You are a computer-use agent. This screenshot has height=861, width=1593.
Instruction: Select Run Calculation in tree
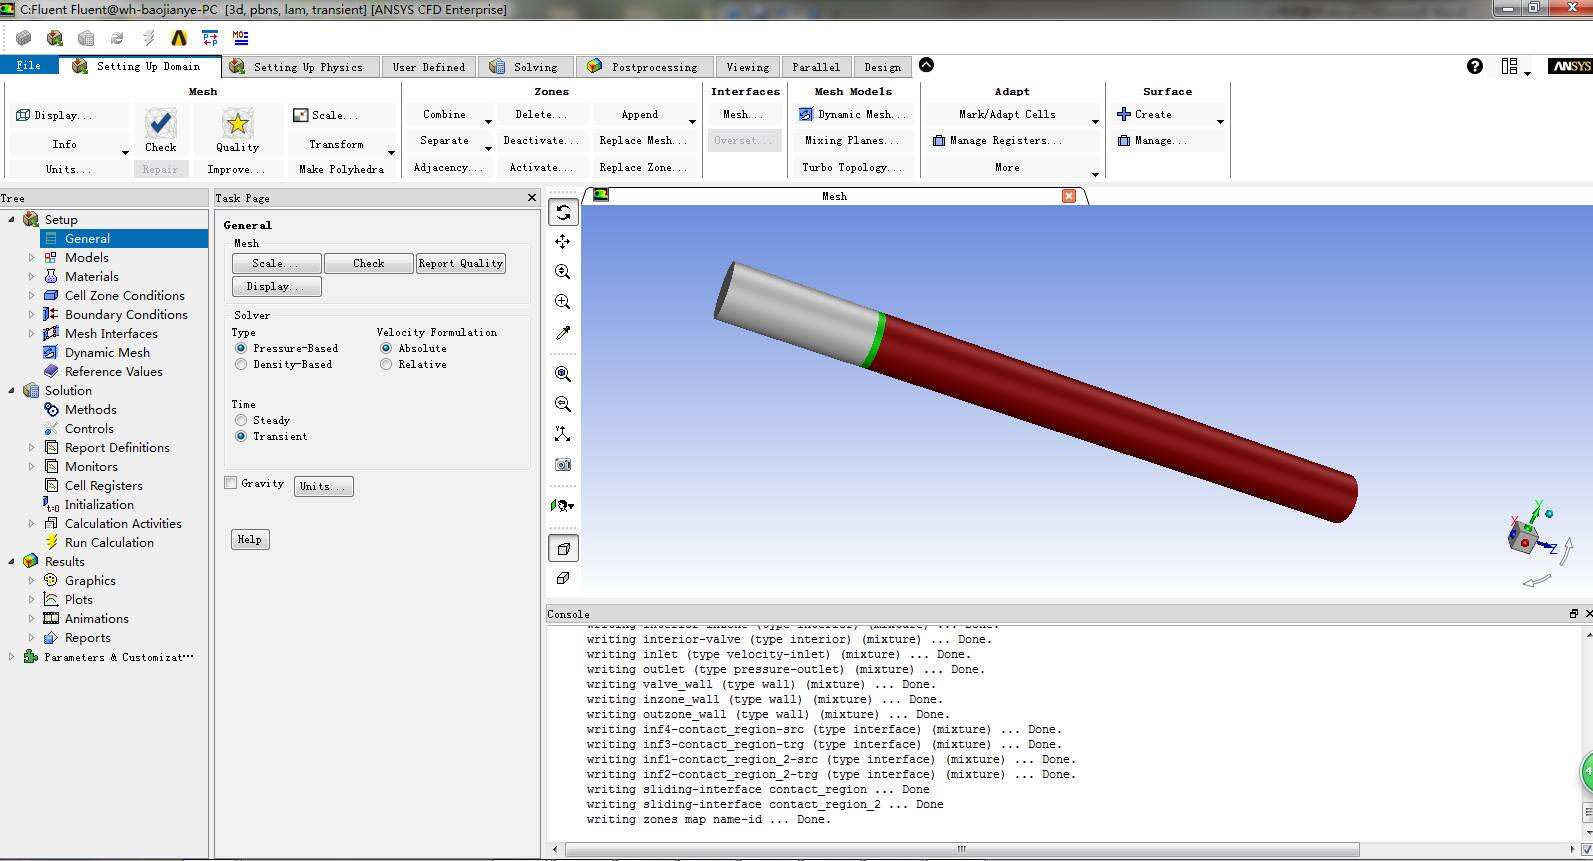click(x=109, y=543)
